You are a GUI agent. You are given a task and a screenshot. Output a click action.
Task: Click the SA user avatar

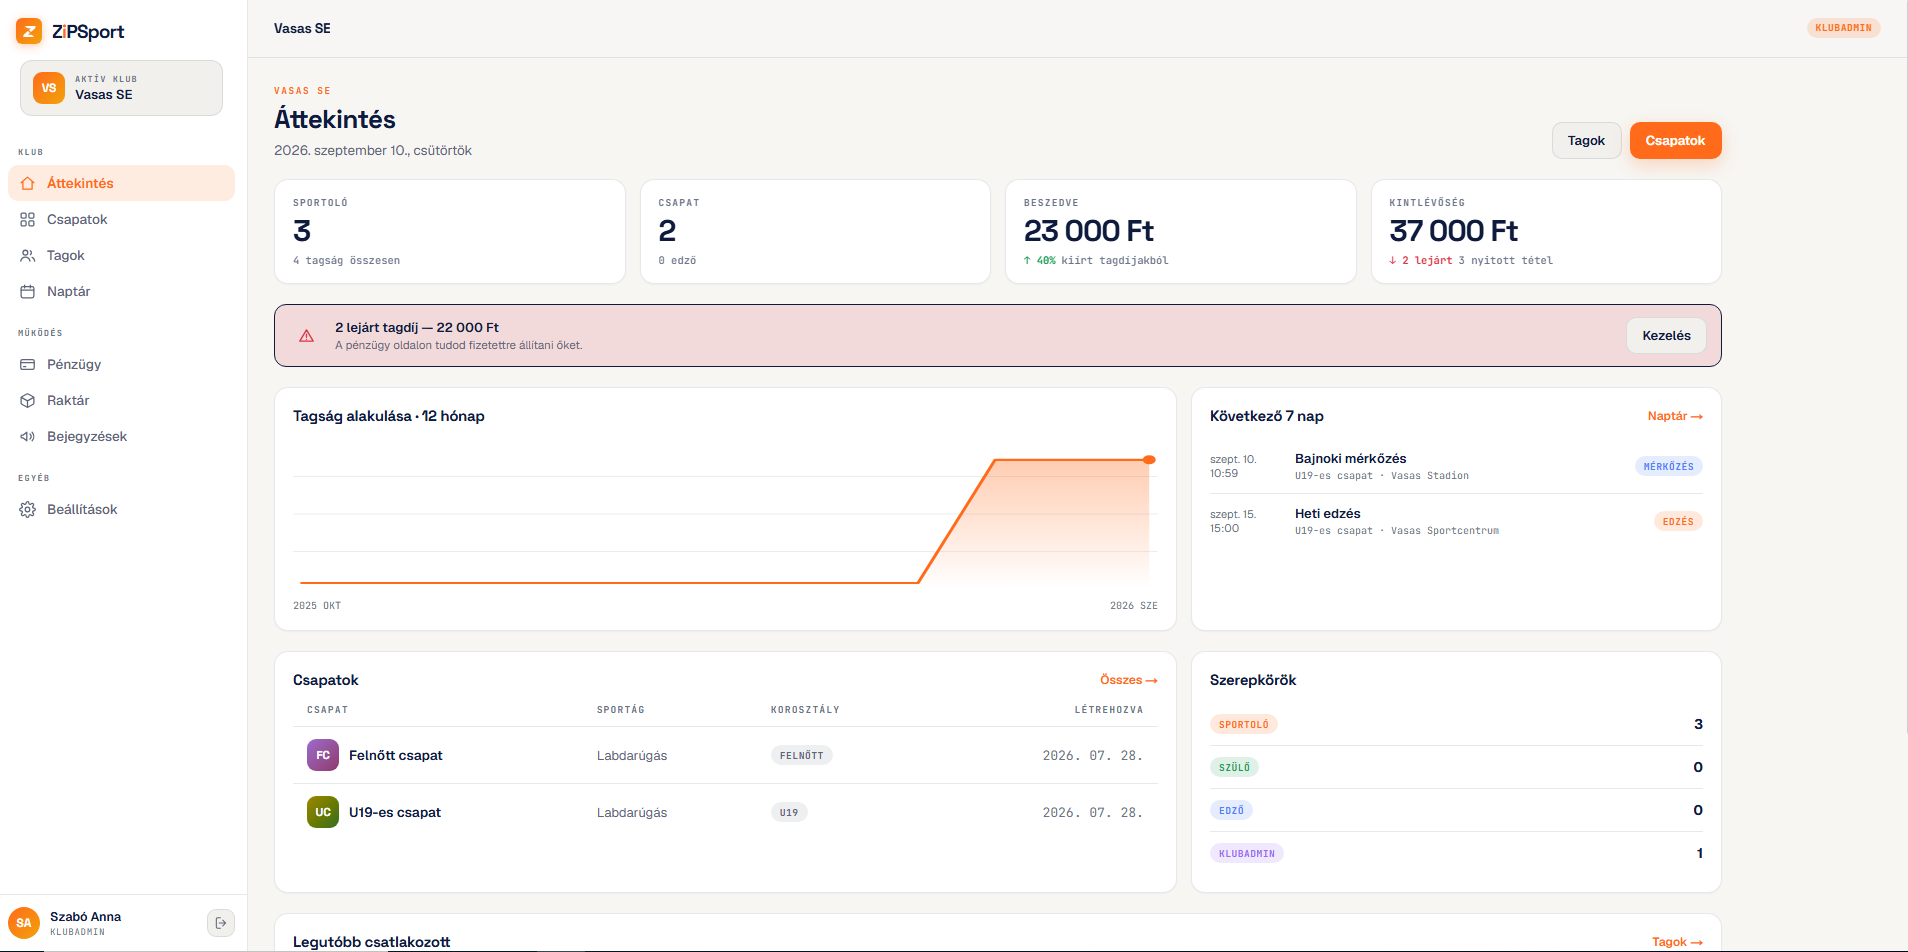[x=24, y=923]
